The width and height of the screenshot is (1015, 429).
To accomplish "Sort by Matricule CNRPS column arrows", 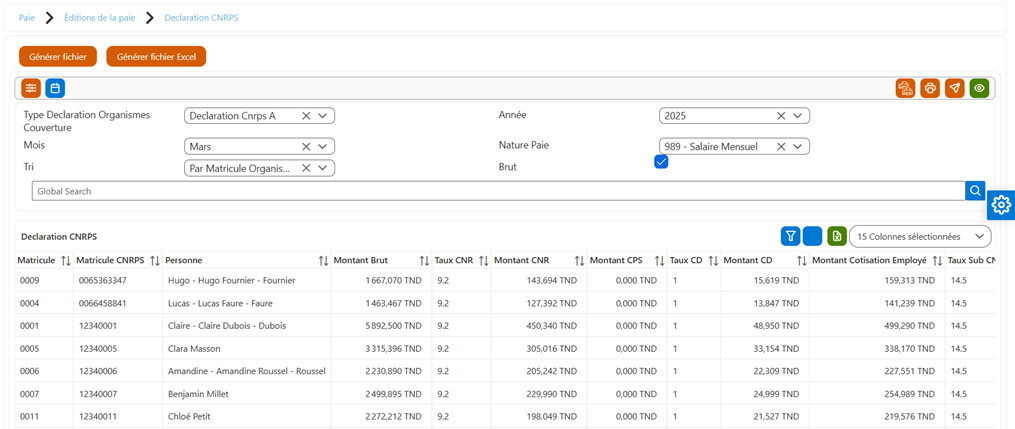I will pos(155,260).
